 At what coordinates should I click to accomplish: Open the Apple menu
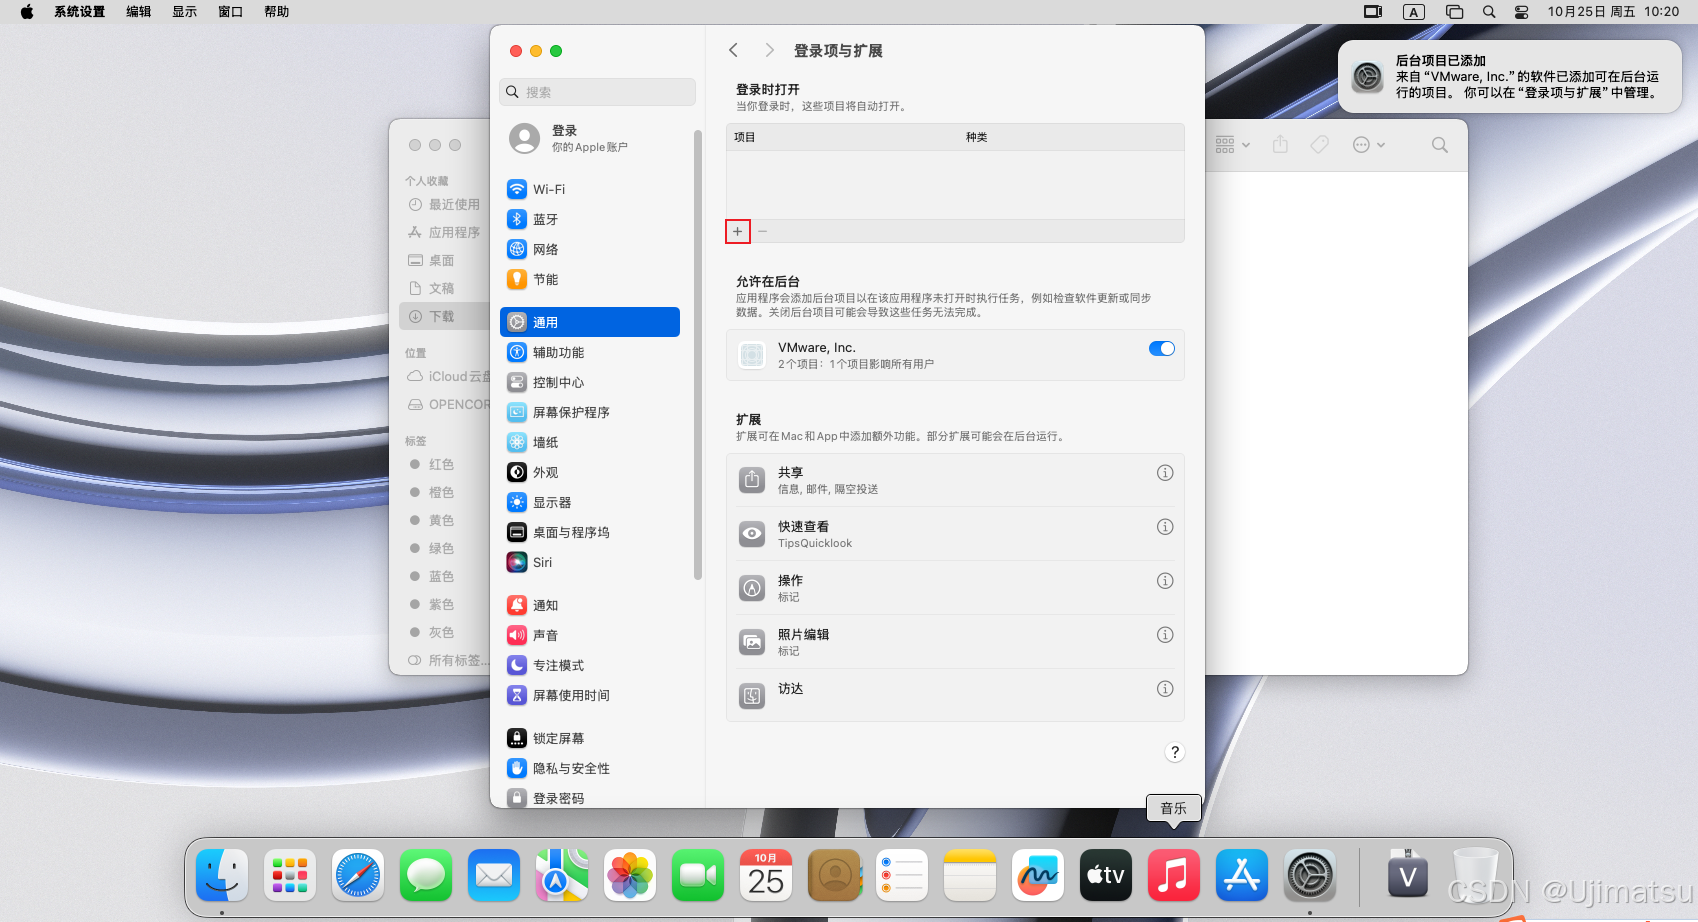click(x=26, y=12)
